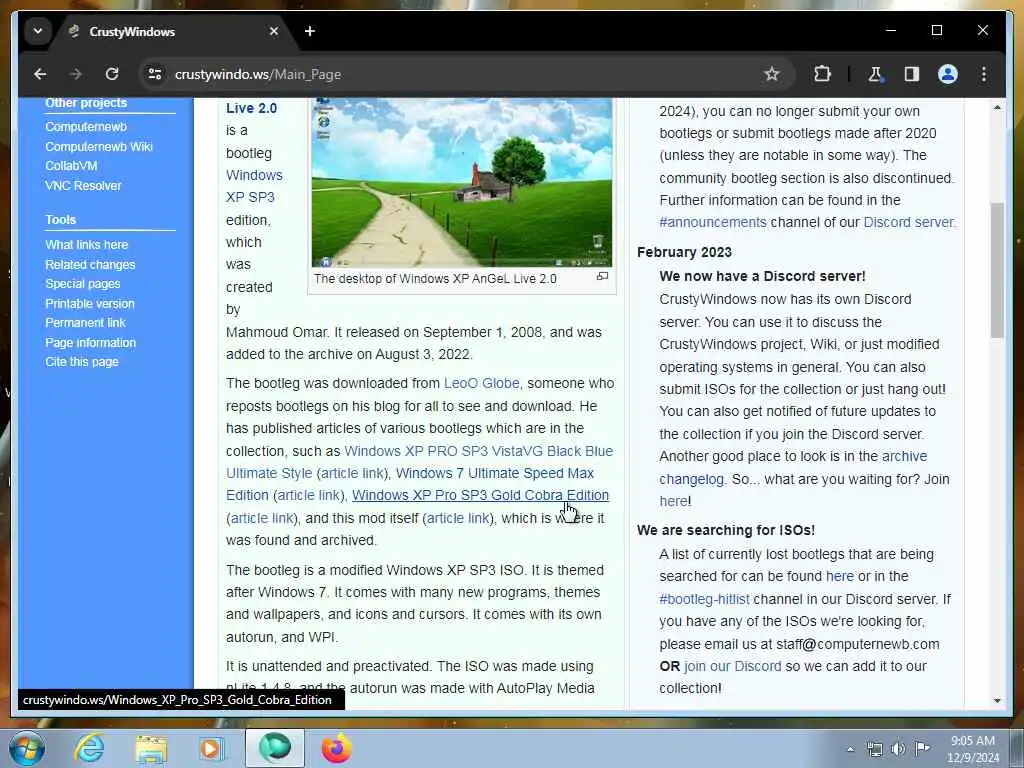Viewport: 1024px width, 768px height.
Task: Click the vertical scrollbar thumb
Action: [997, 270]
